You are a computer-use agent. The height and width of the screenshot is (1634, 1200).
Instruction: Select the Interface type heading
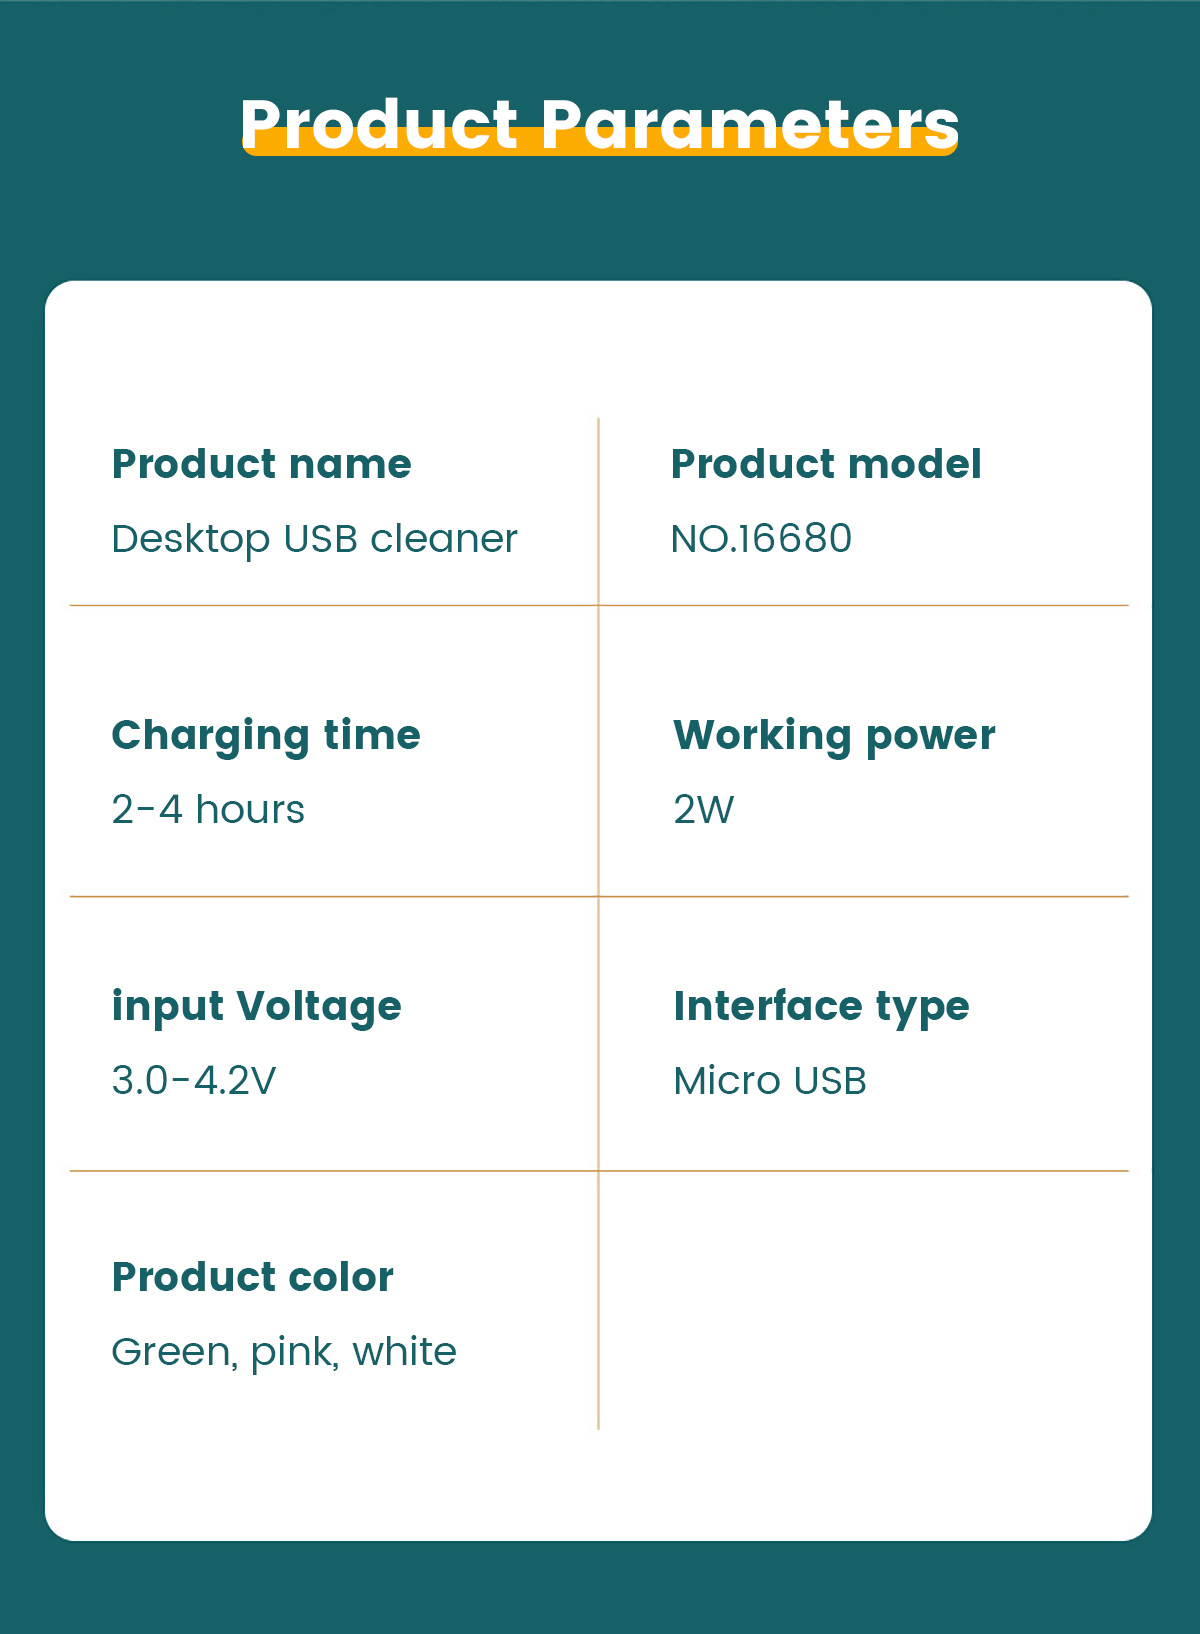click(x=821, y=1008)
